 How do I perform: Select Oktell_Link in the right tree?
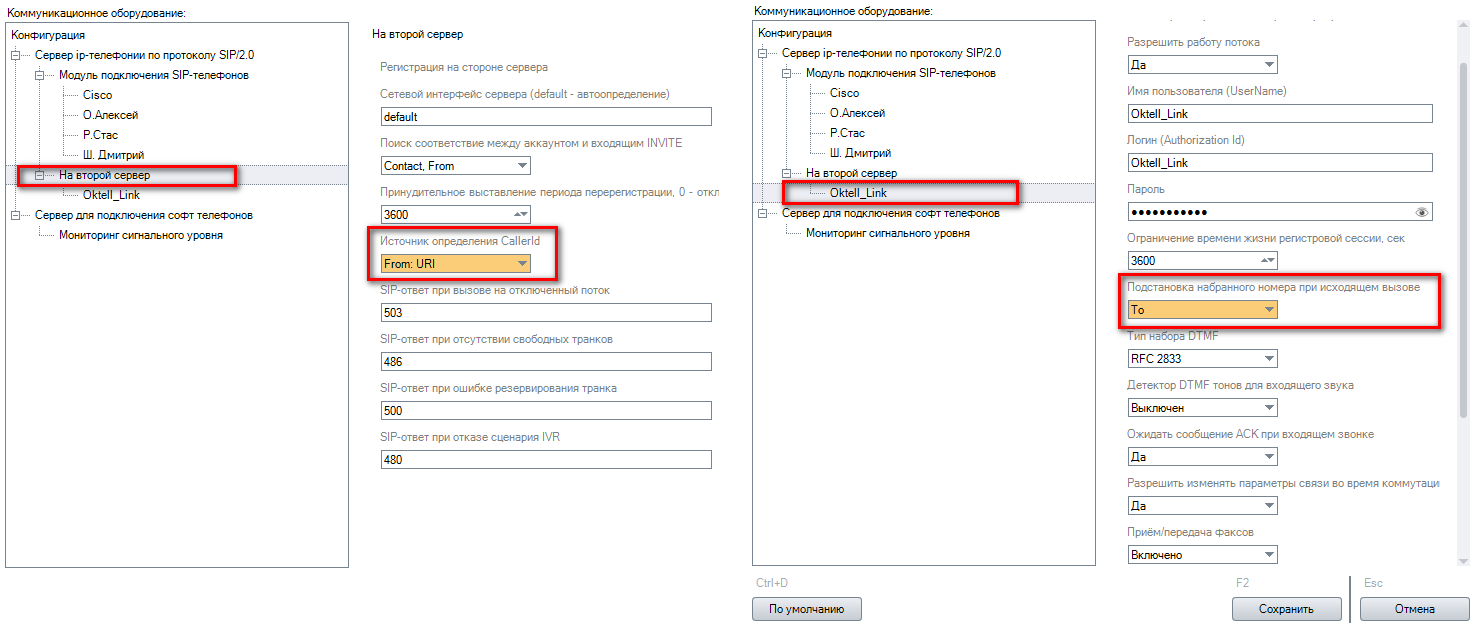pyautogui.click(x=857, y=193)
